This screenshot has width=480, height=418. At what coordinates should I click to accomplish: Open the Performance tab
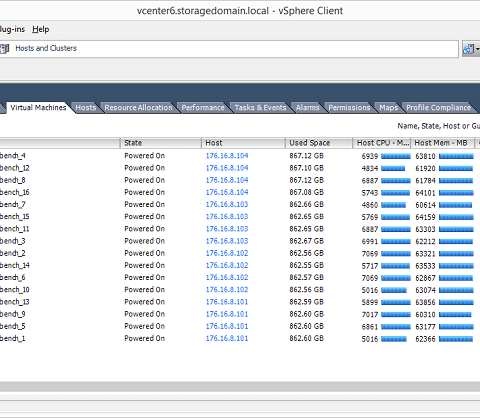[x=203, y=108]
